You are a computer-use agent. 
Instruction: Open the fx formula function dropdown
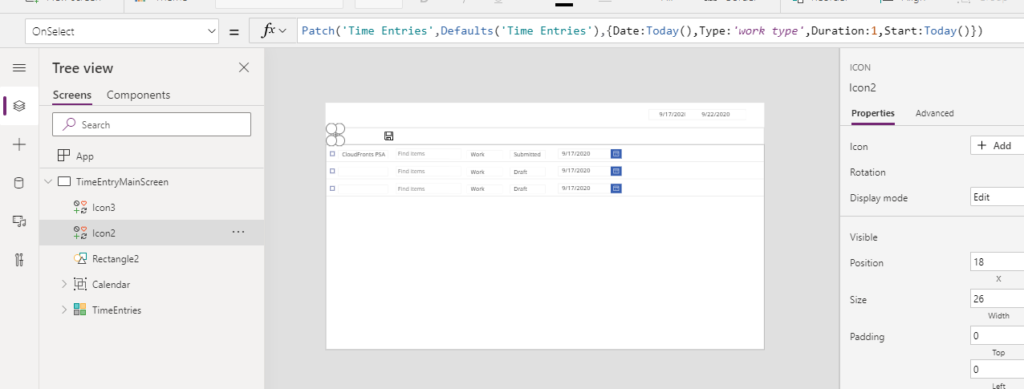274,31
